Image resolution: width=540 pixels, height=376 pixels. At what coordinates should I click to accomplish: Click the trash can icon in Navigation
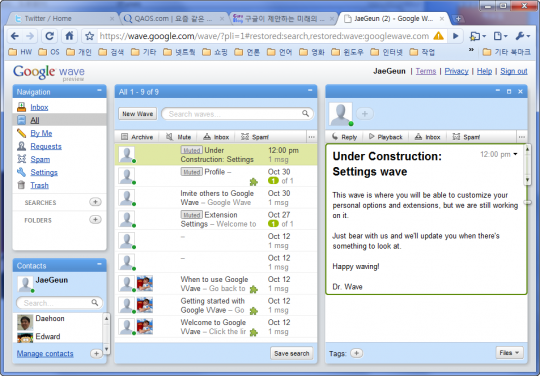pyautogui.click(x=21, y=185)
